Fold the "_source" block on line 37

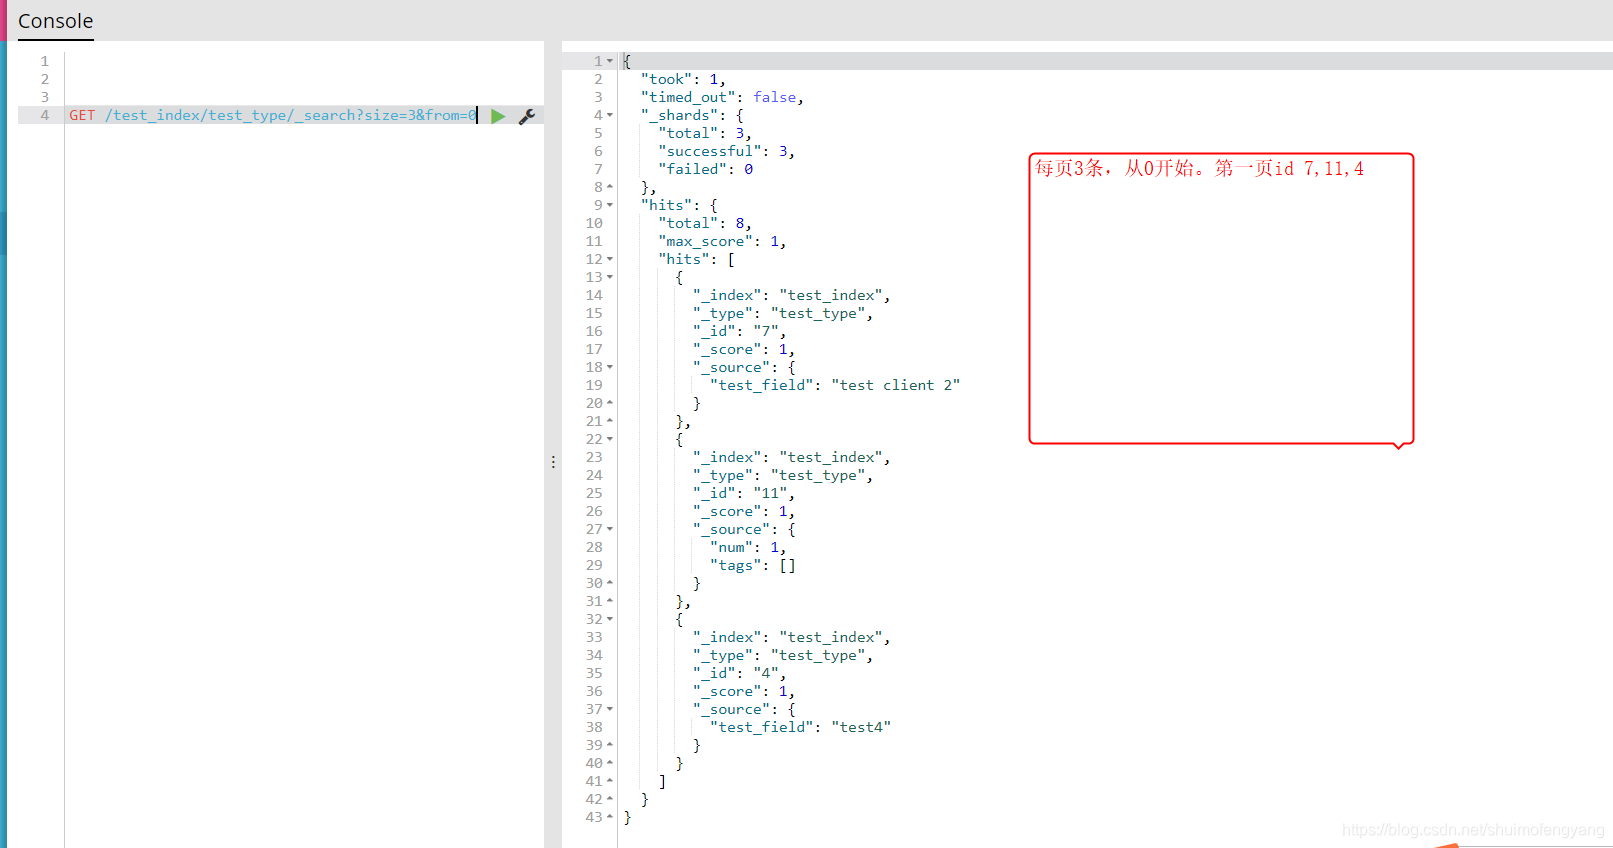tap(610, 709)
